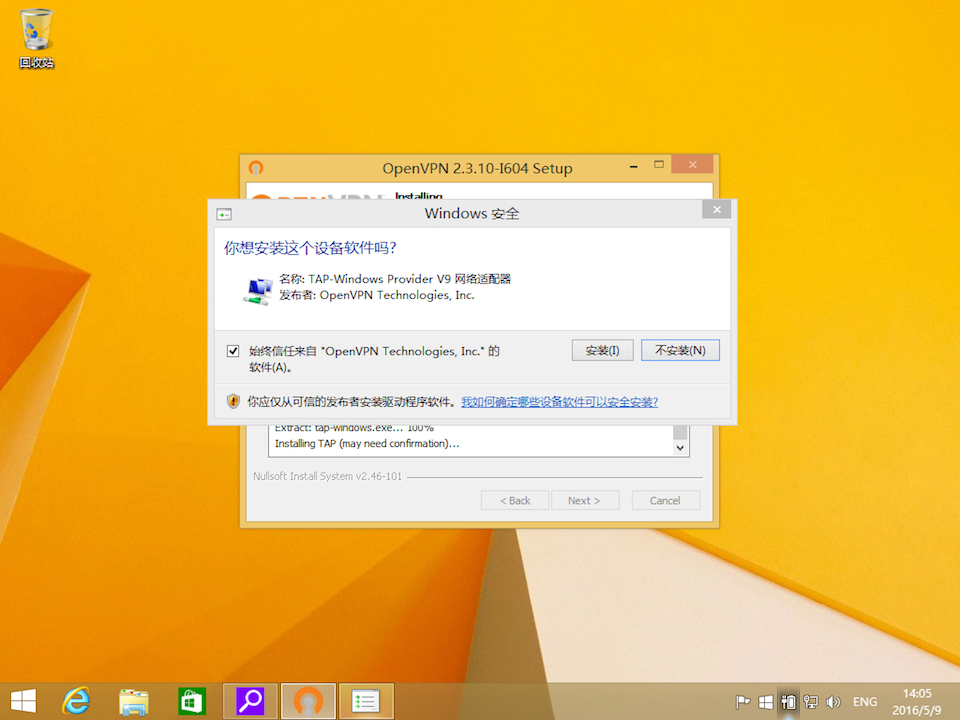Click the Nullsoft Install System v2.46-101 text
Image resolution: width=960 pixels, height=720 pixels.
[328, 476]
